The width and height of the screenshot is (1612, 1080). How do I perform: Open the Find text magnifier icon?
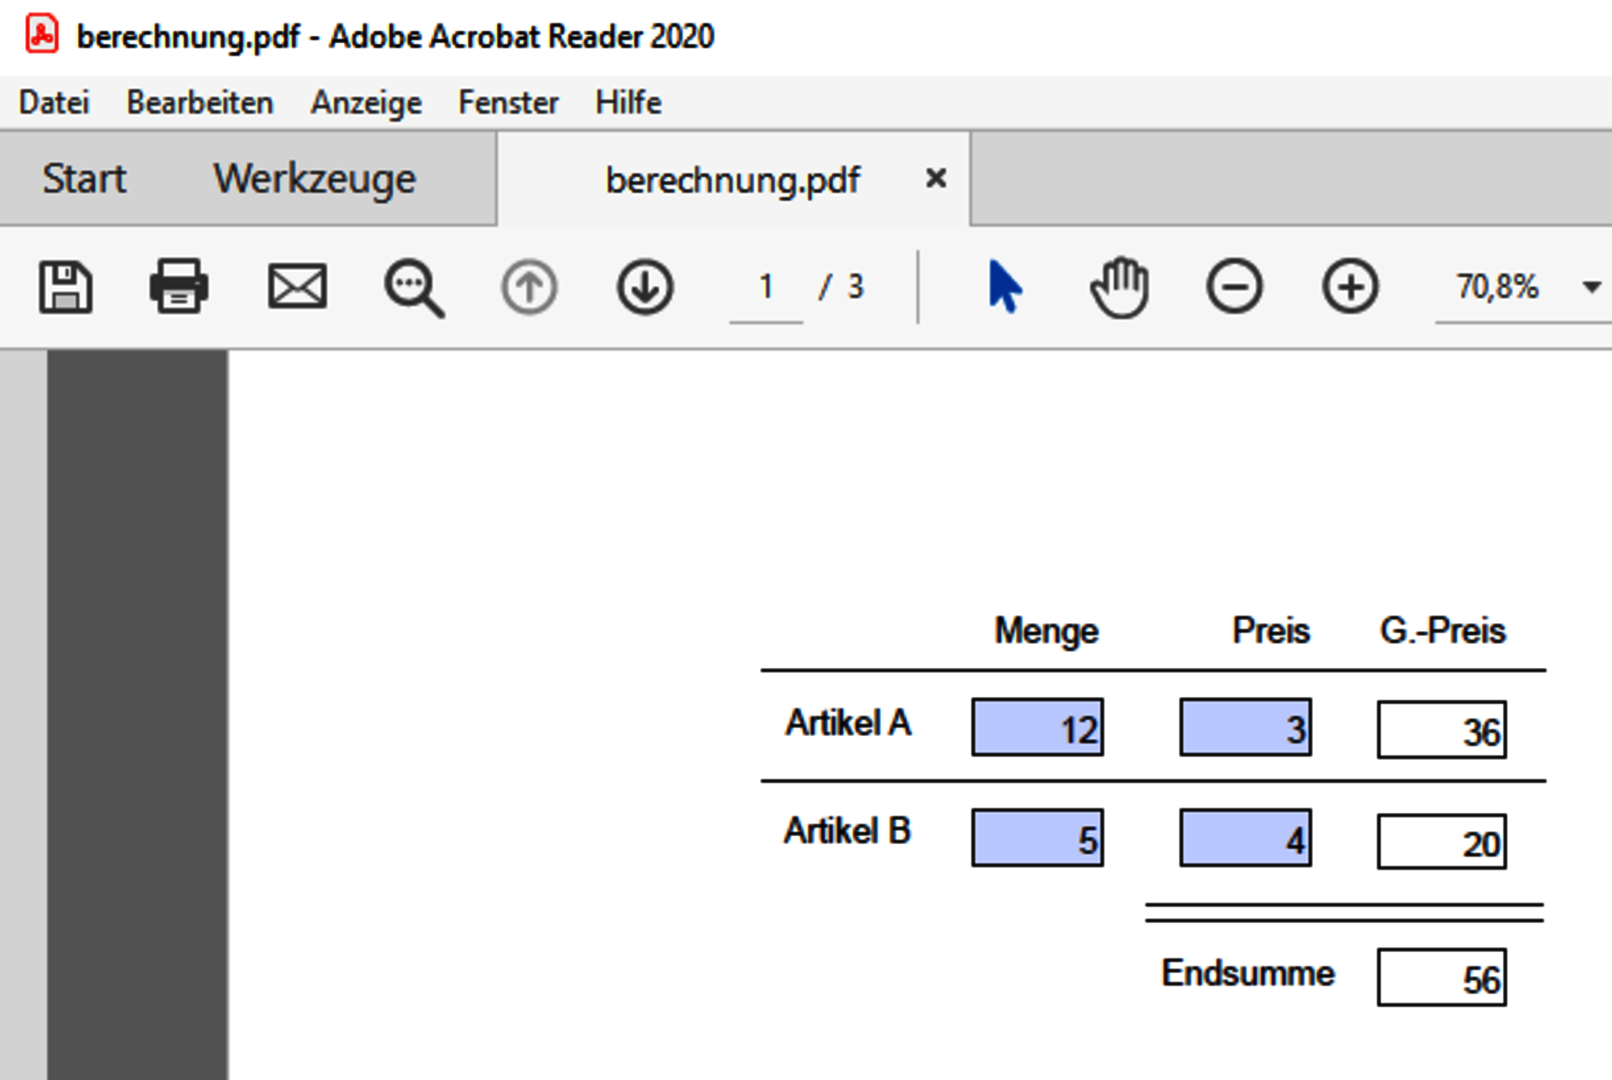(x=413, y=288)
